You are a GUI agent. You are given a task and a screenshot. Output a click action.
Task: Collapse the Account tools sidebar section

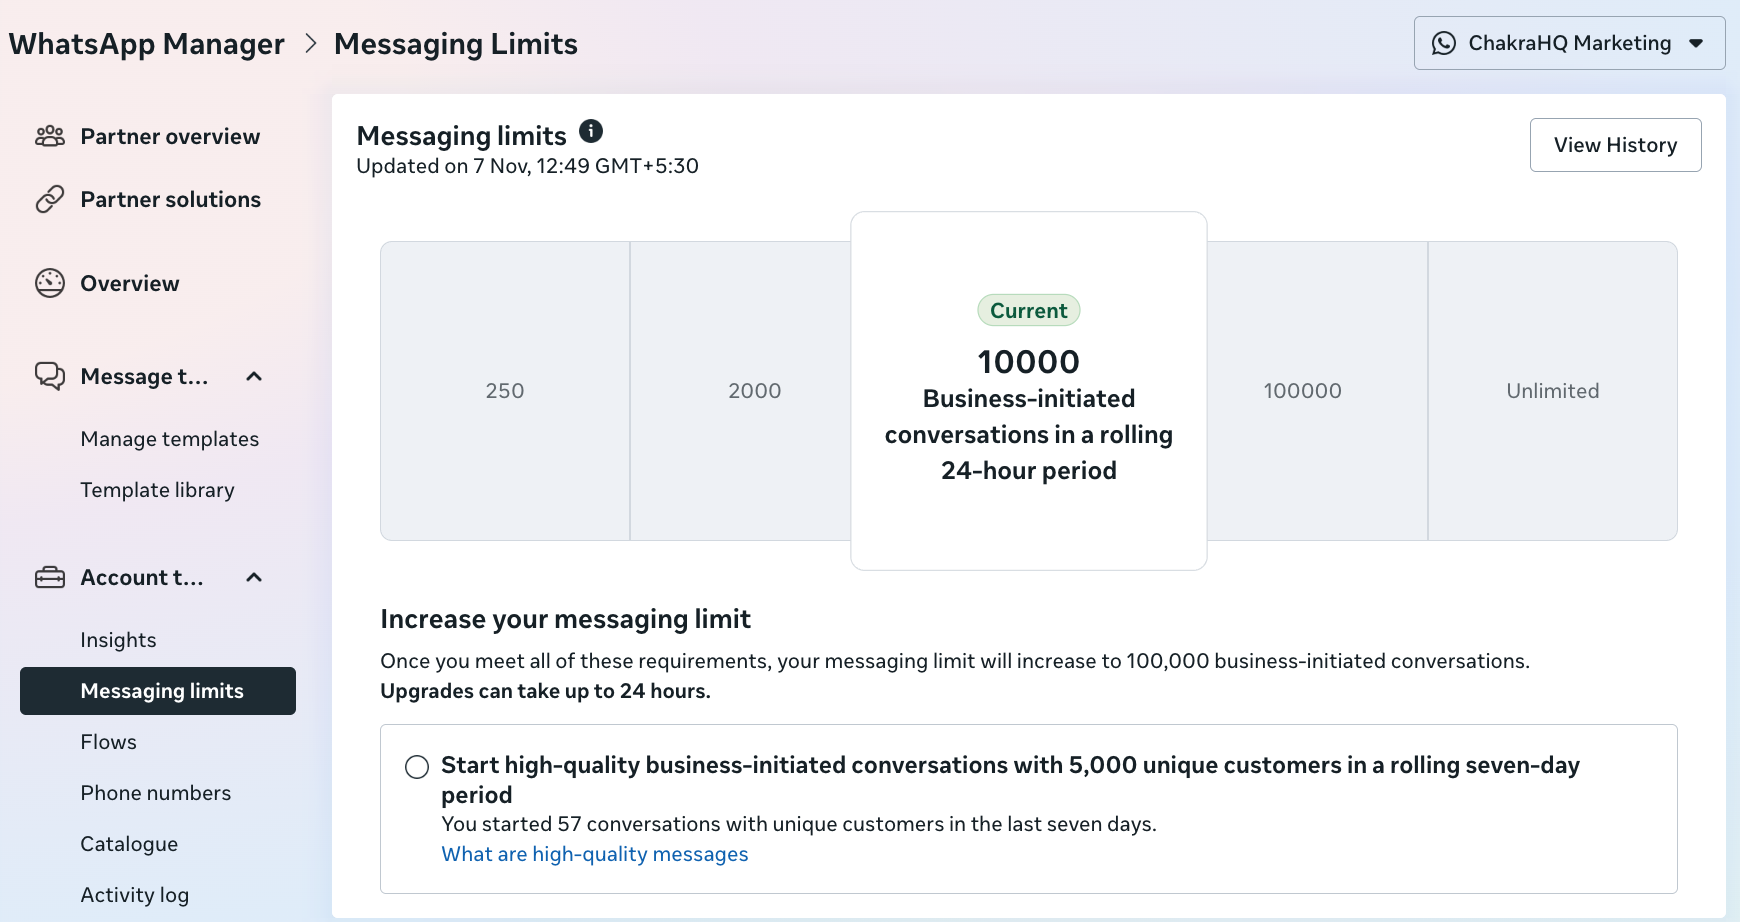coord(253,578)
